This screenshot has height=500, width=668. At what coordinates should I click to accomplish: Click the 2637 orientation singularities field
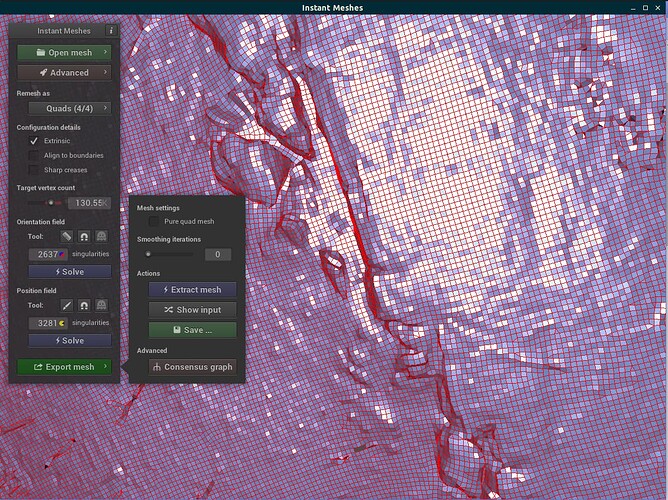[x=48, y=254]
